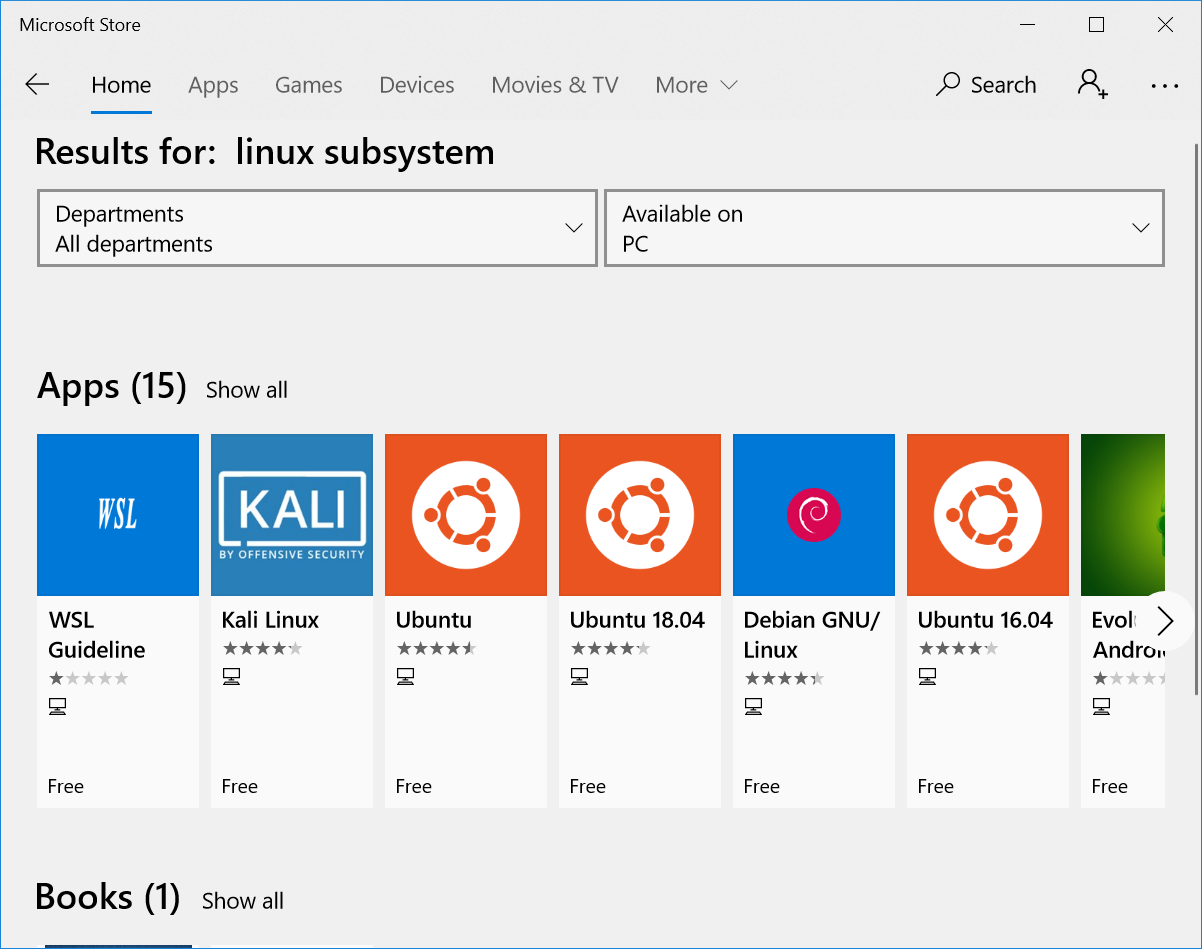Open the account sign-in icon
Viewport: 1202px width, 949px height.
pyautogui.click(x=1092, y=84)
